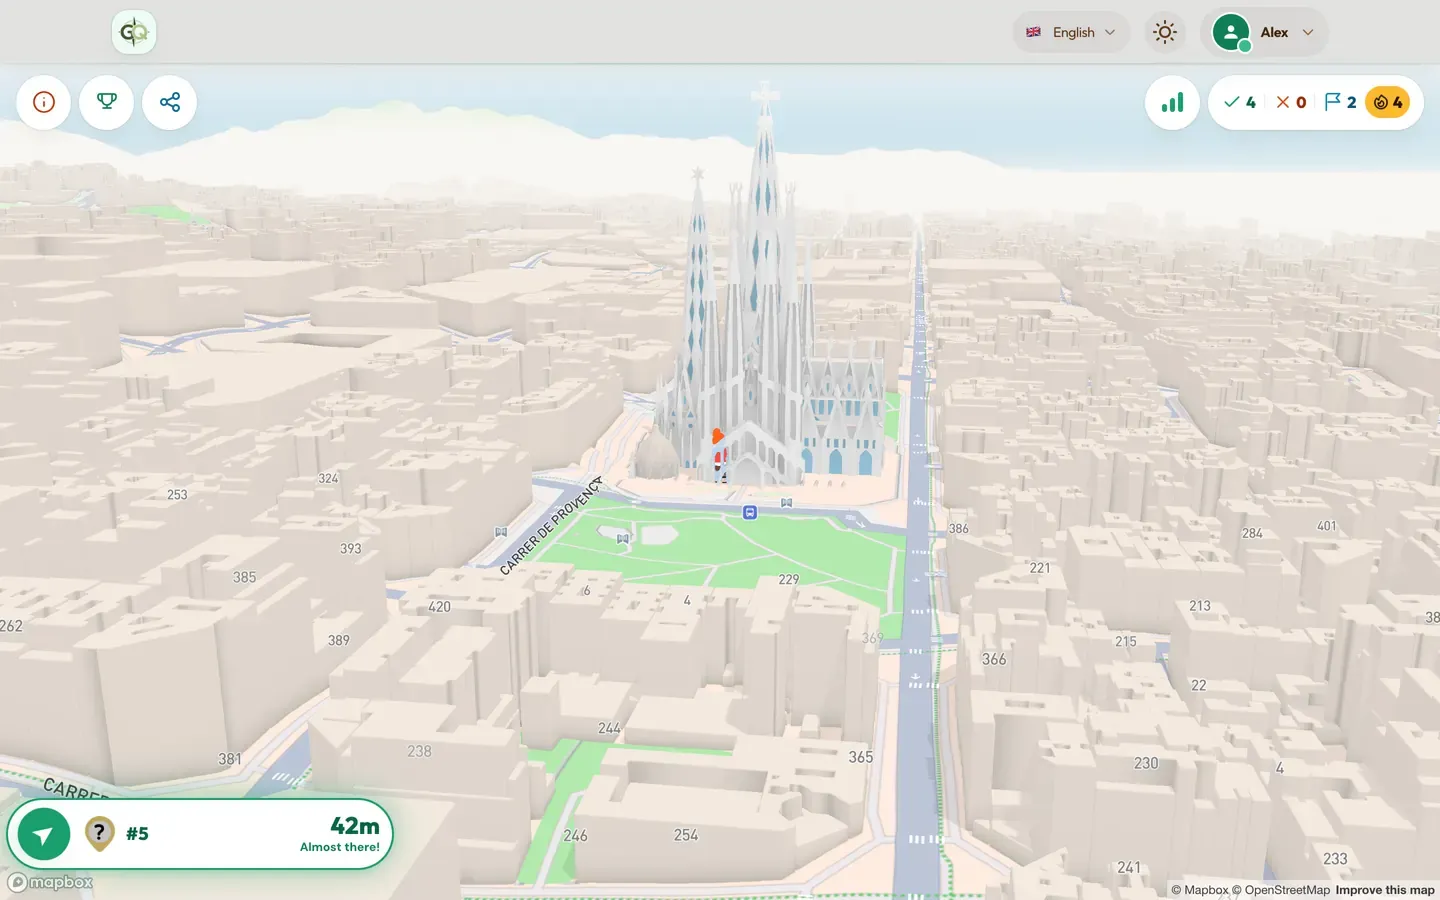Screen dimensions: 1440x900
Task: Click building number 365 label
Action: 861,757
